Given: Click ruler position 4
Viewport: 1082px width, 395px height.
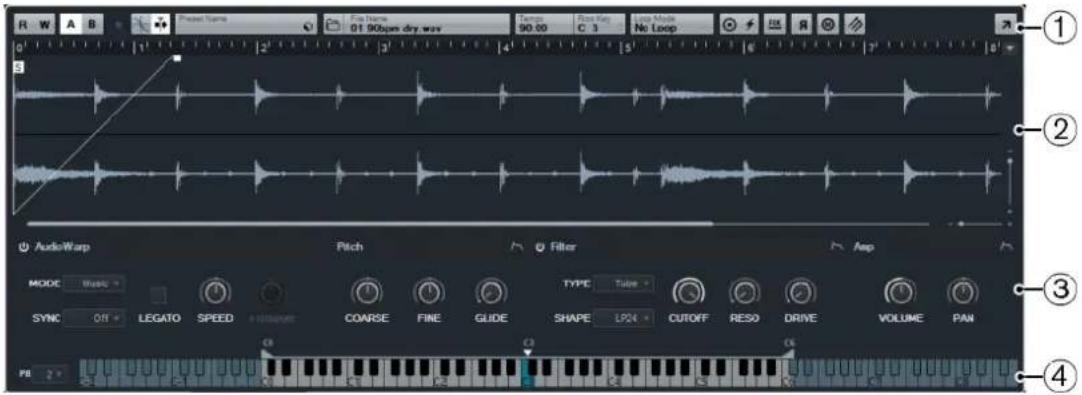Looking at the screenshot, I should [506, 49].
